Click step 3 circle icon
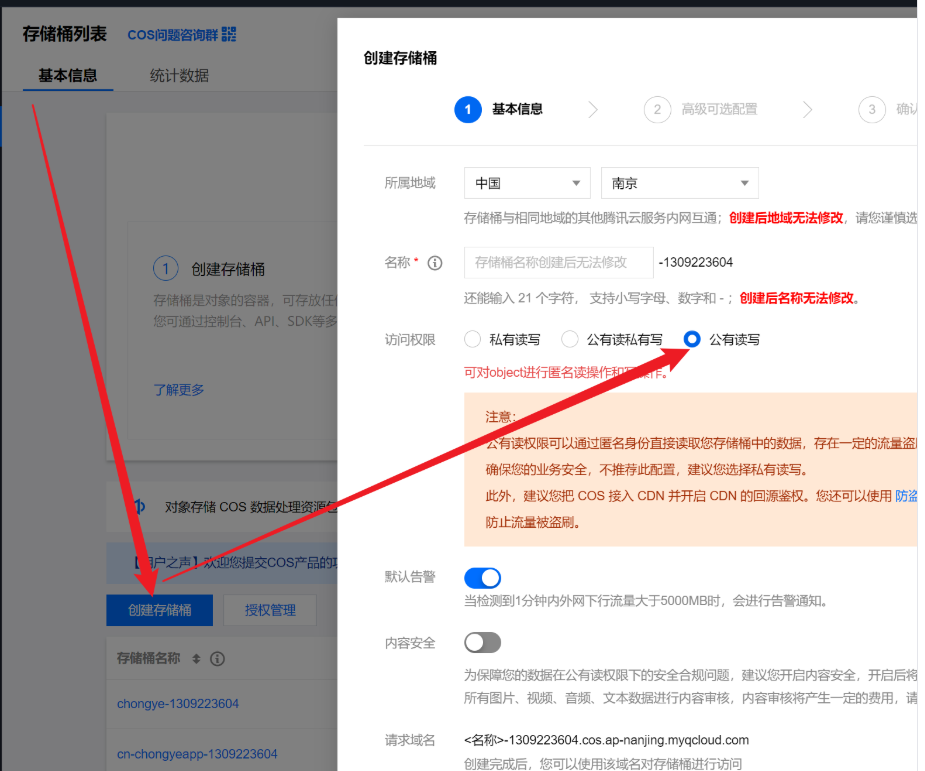Image resolution: width=925 pixels, height=771 pixels. tap(872, 110)
